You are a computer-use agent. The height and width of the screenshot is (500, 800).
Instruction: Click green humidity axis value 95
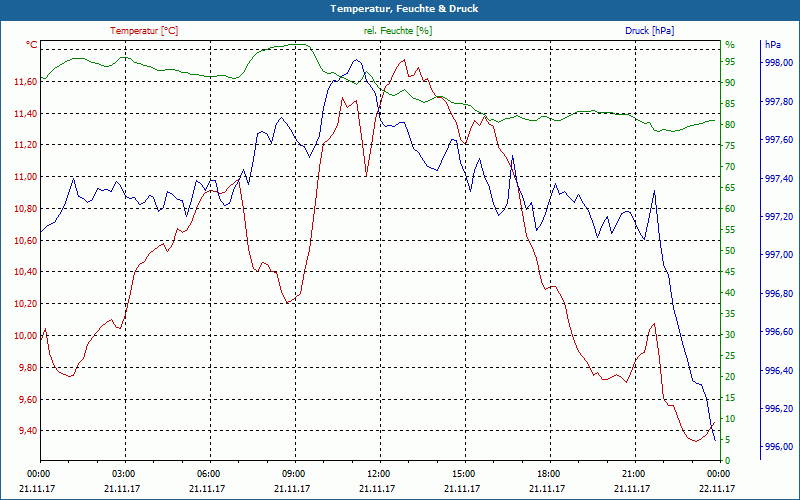(730, 62)
